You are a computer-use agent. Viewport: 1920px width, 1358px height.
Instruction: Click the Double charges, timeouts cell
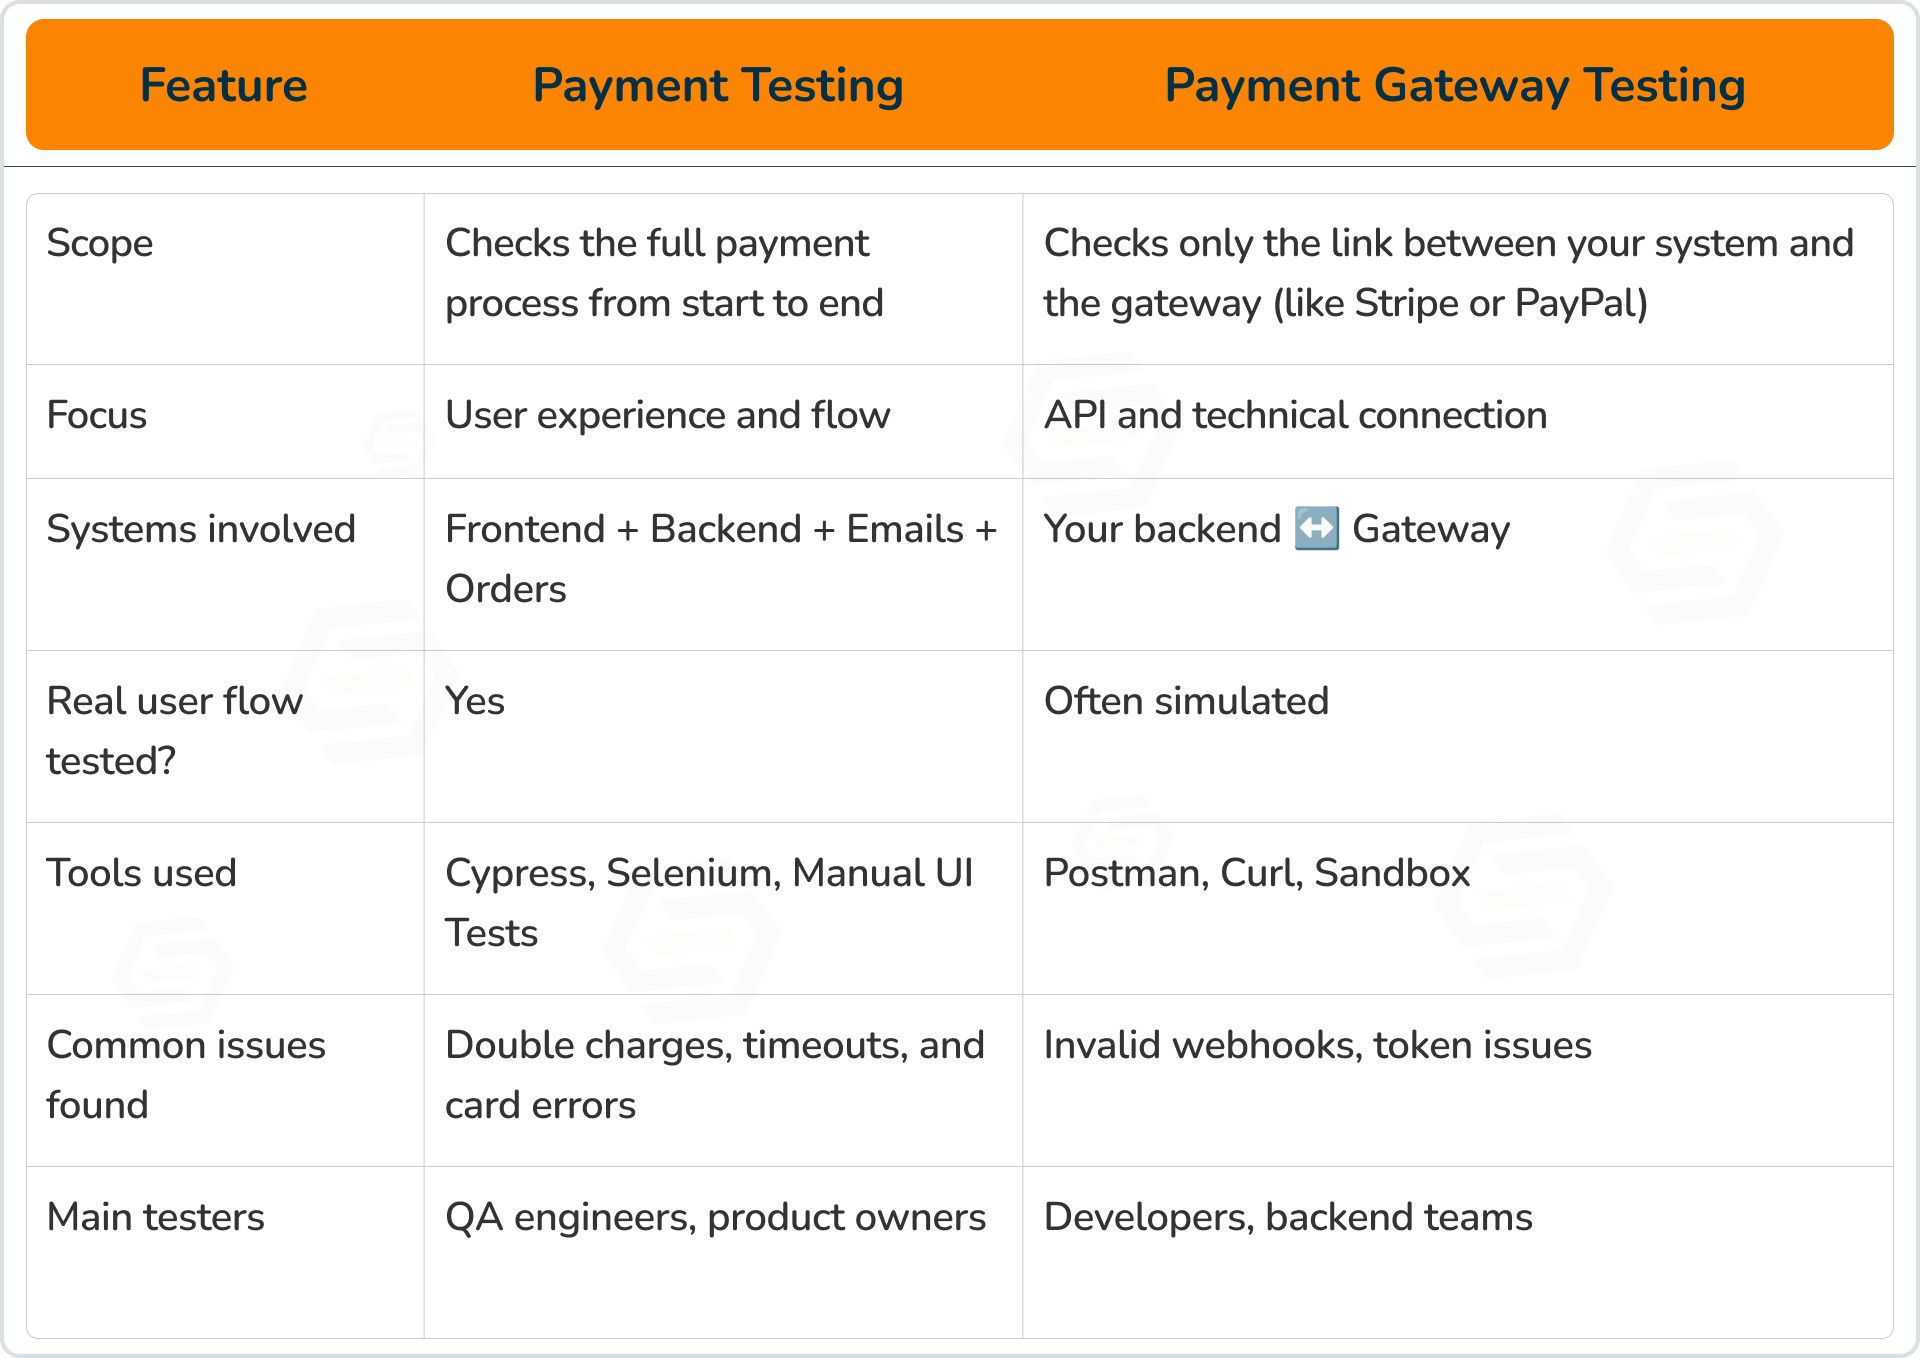(714, 1075)
